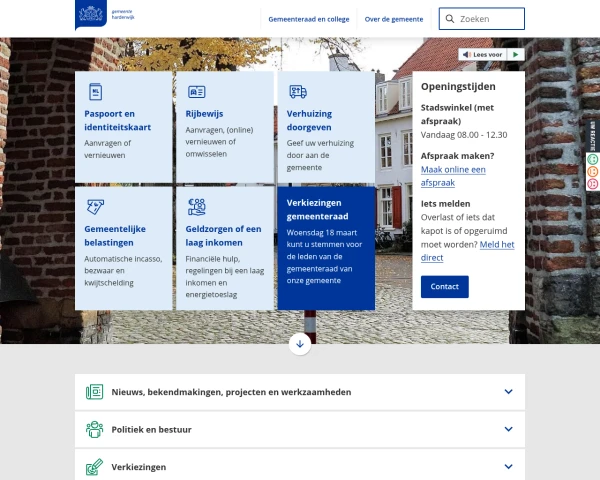
Task: Click Maak online een afspraak link
Action: [x=453, y=176]
